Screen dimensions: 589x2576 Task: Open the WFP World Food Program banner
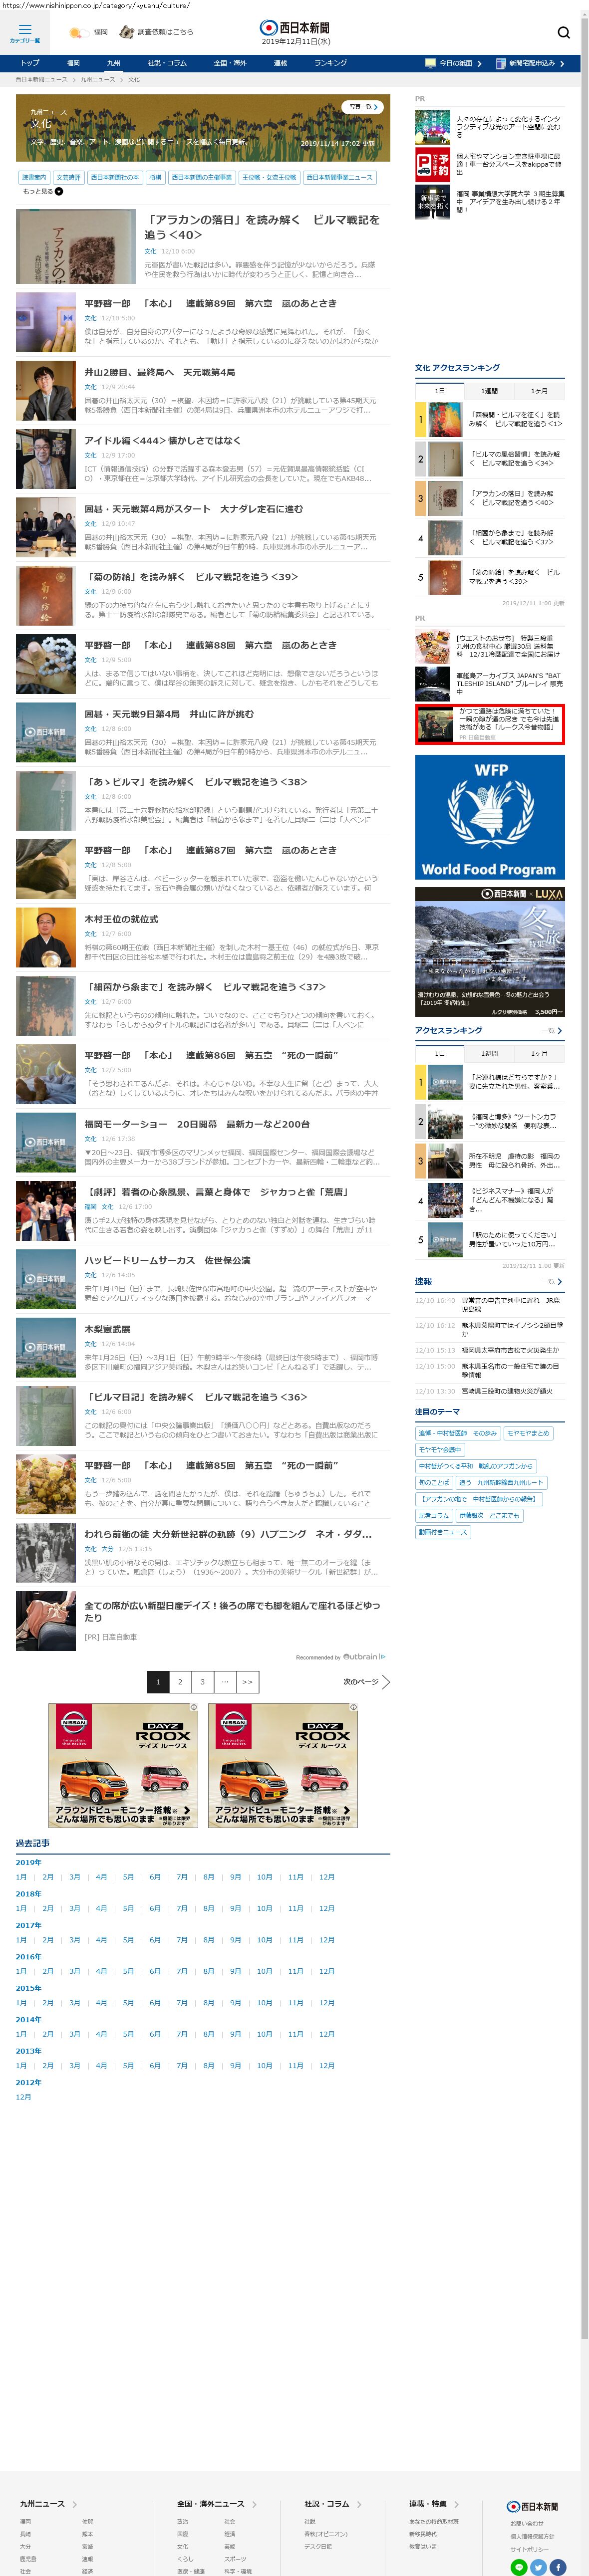489,816
